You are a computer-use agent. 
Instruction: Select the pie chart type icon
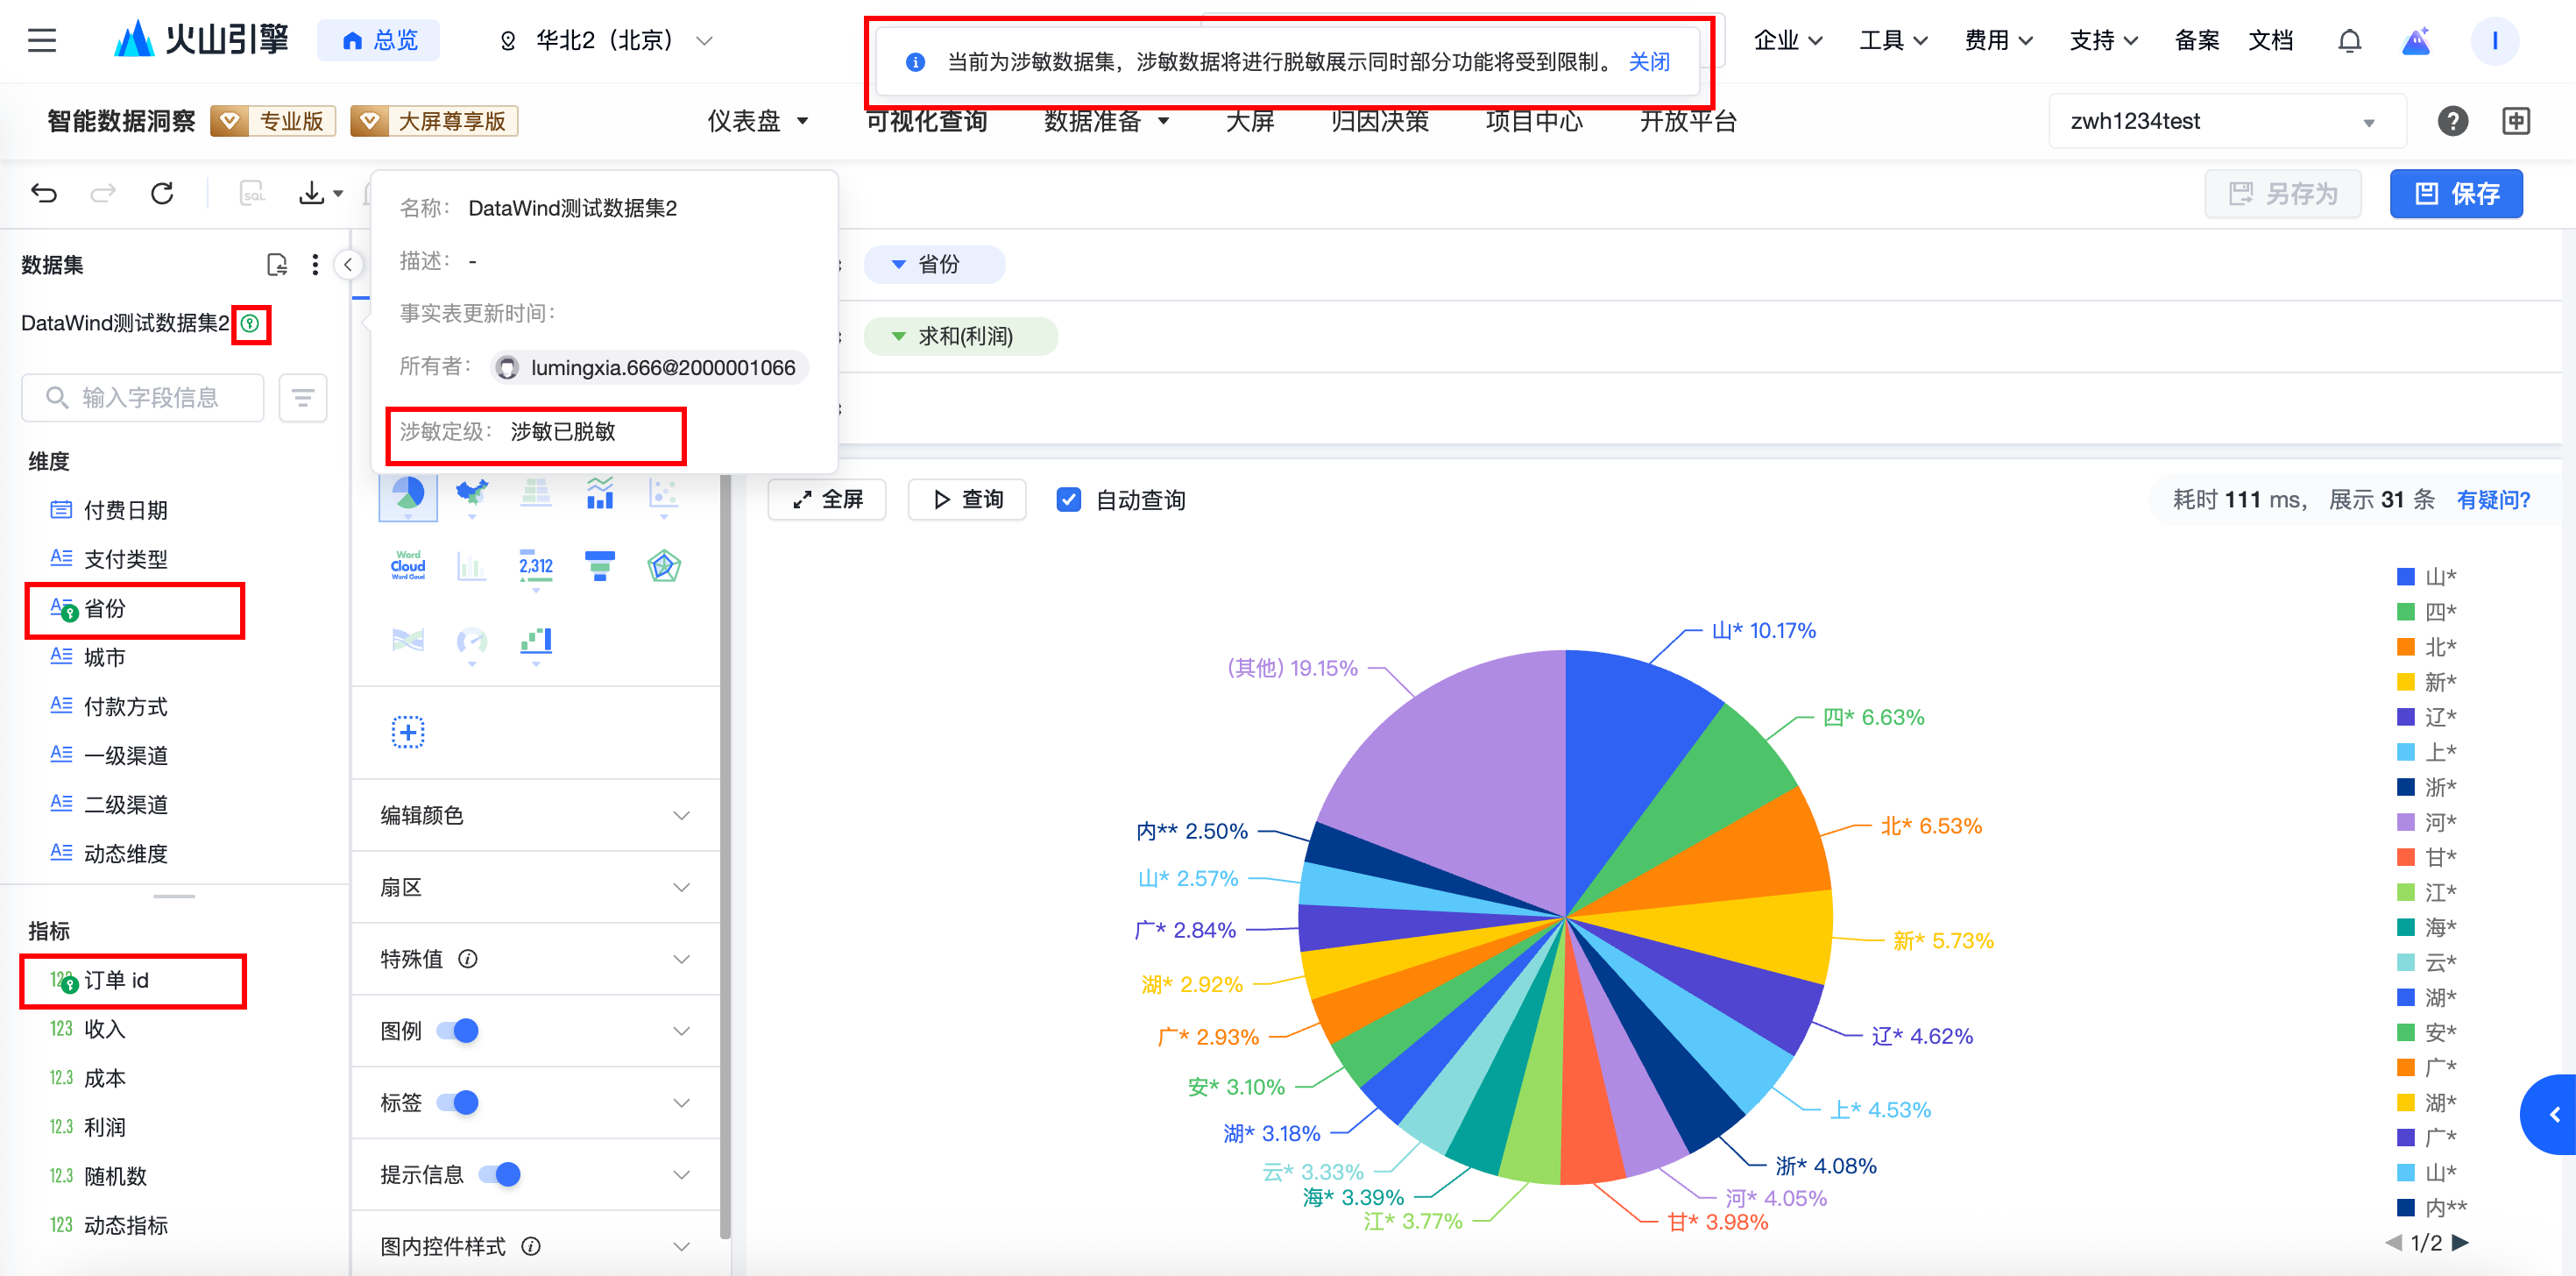(x=407, y=494)
